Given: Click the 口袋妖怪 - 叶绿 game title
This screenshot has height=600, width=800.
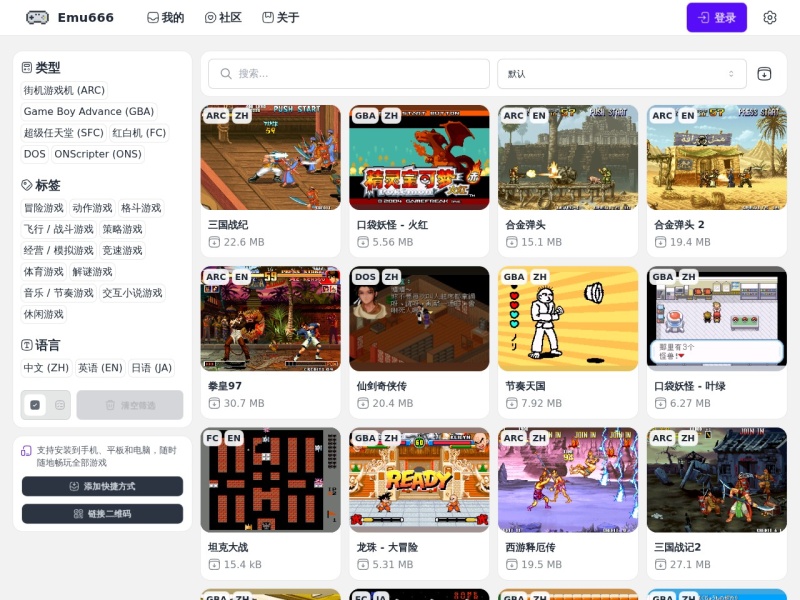Looking at the screenshot, I should pos(690,386).
